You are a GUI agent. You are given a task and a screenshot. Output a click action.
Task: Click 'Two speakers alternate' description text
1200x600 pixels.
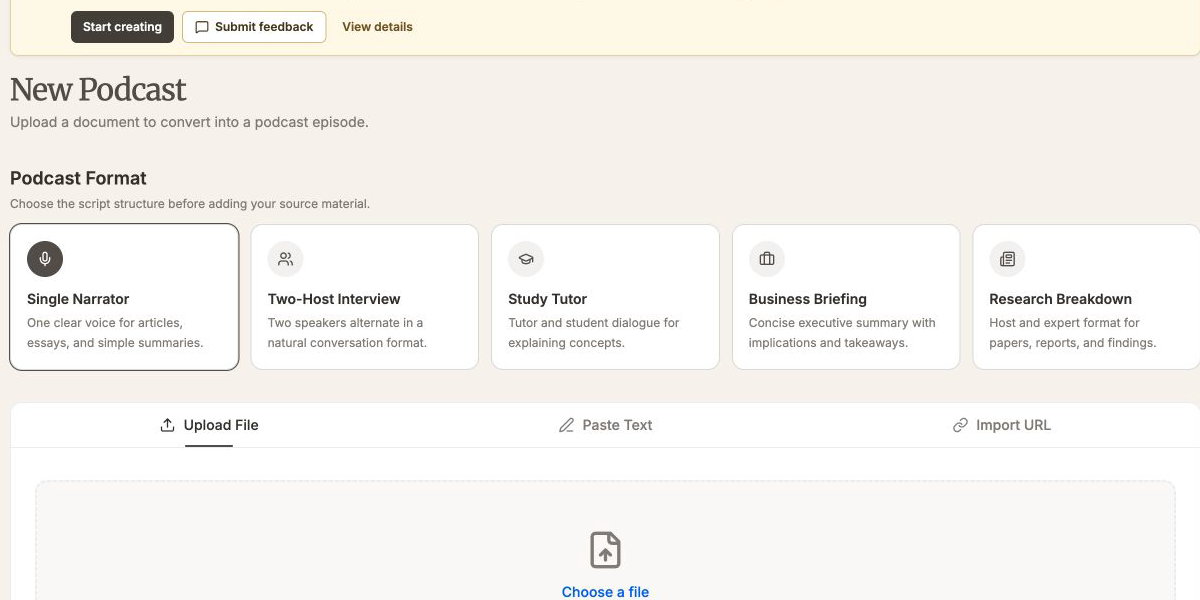point(347,333)
